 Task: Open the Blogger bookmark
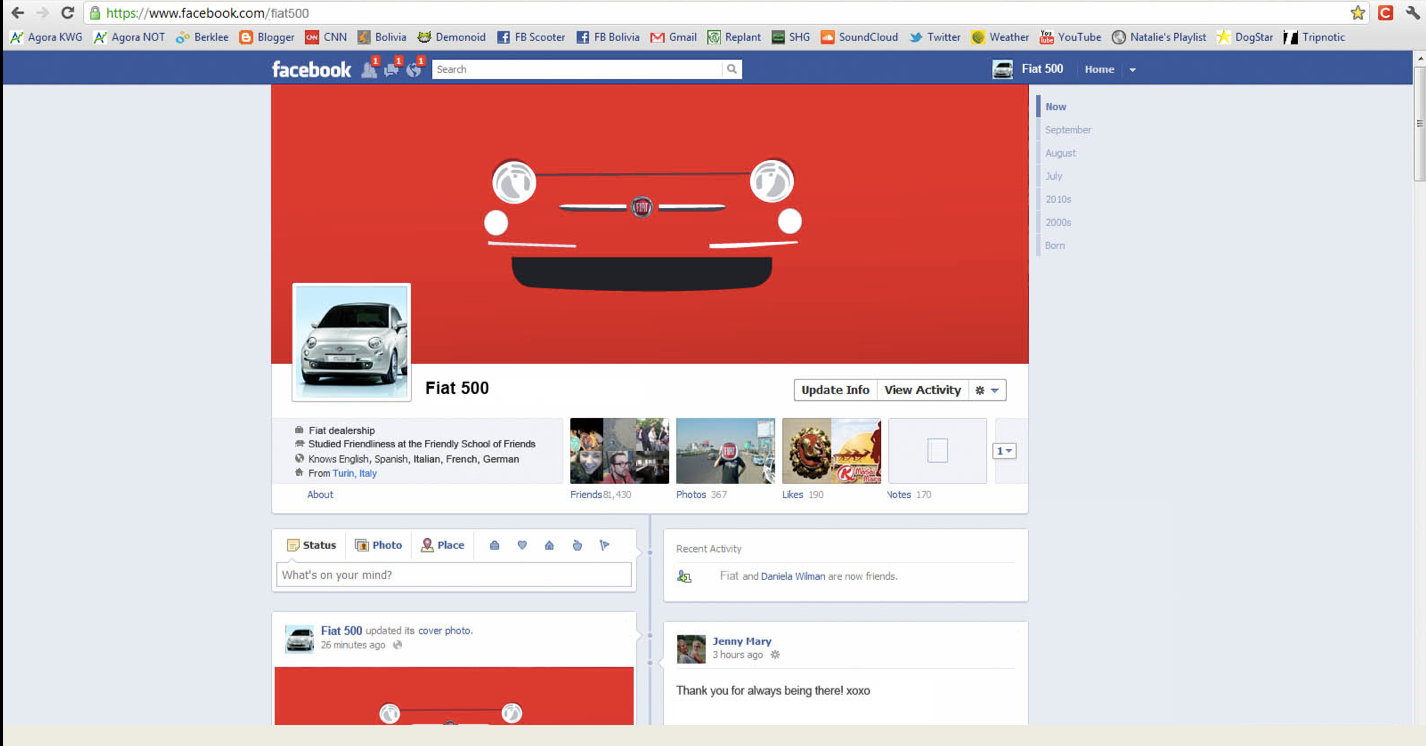point(267,37)
